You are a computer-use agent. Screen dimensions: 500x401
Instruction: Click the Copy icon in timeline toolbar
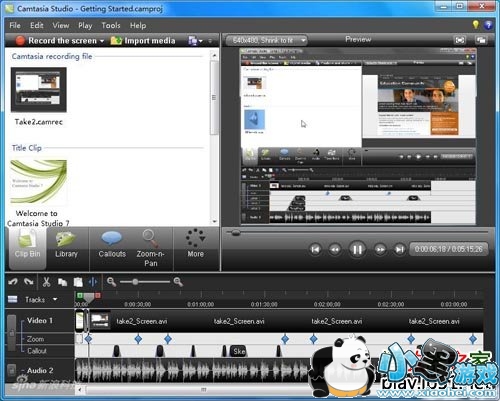pyautogui.click(x=62, y=282)
